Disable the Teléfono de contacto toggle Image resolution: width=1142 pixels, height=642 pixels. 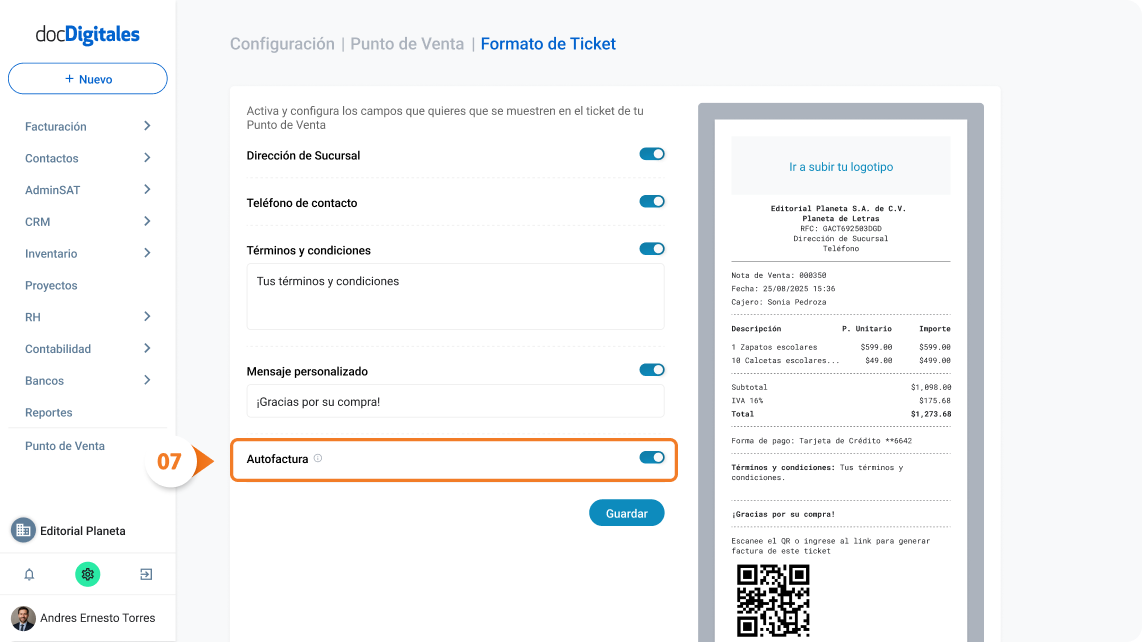652,201
